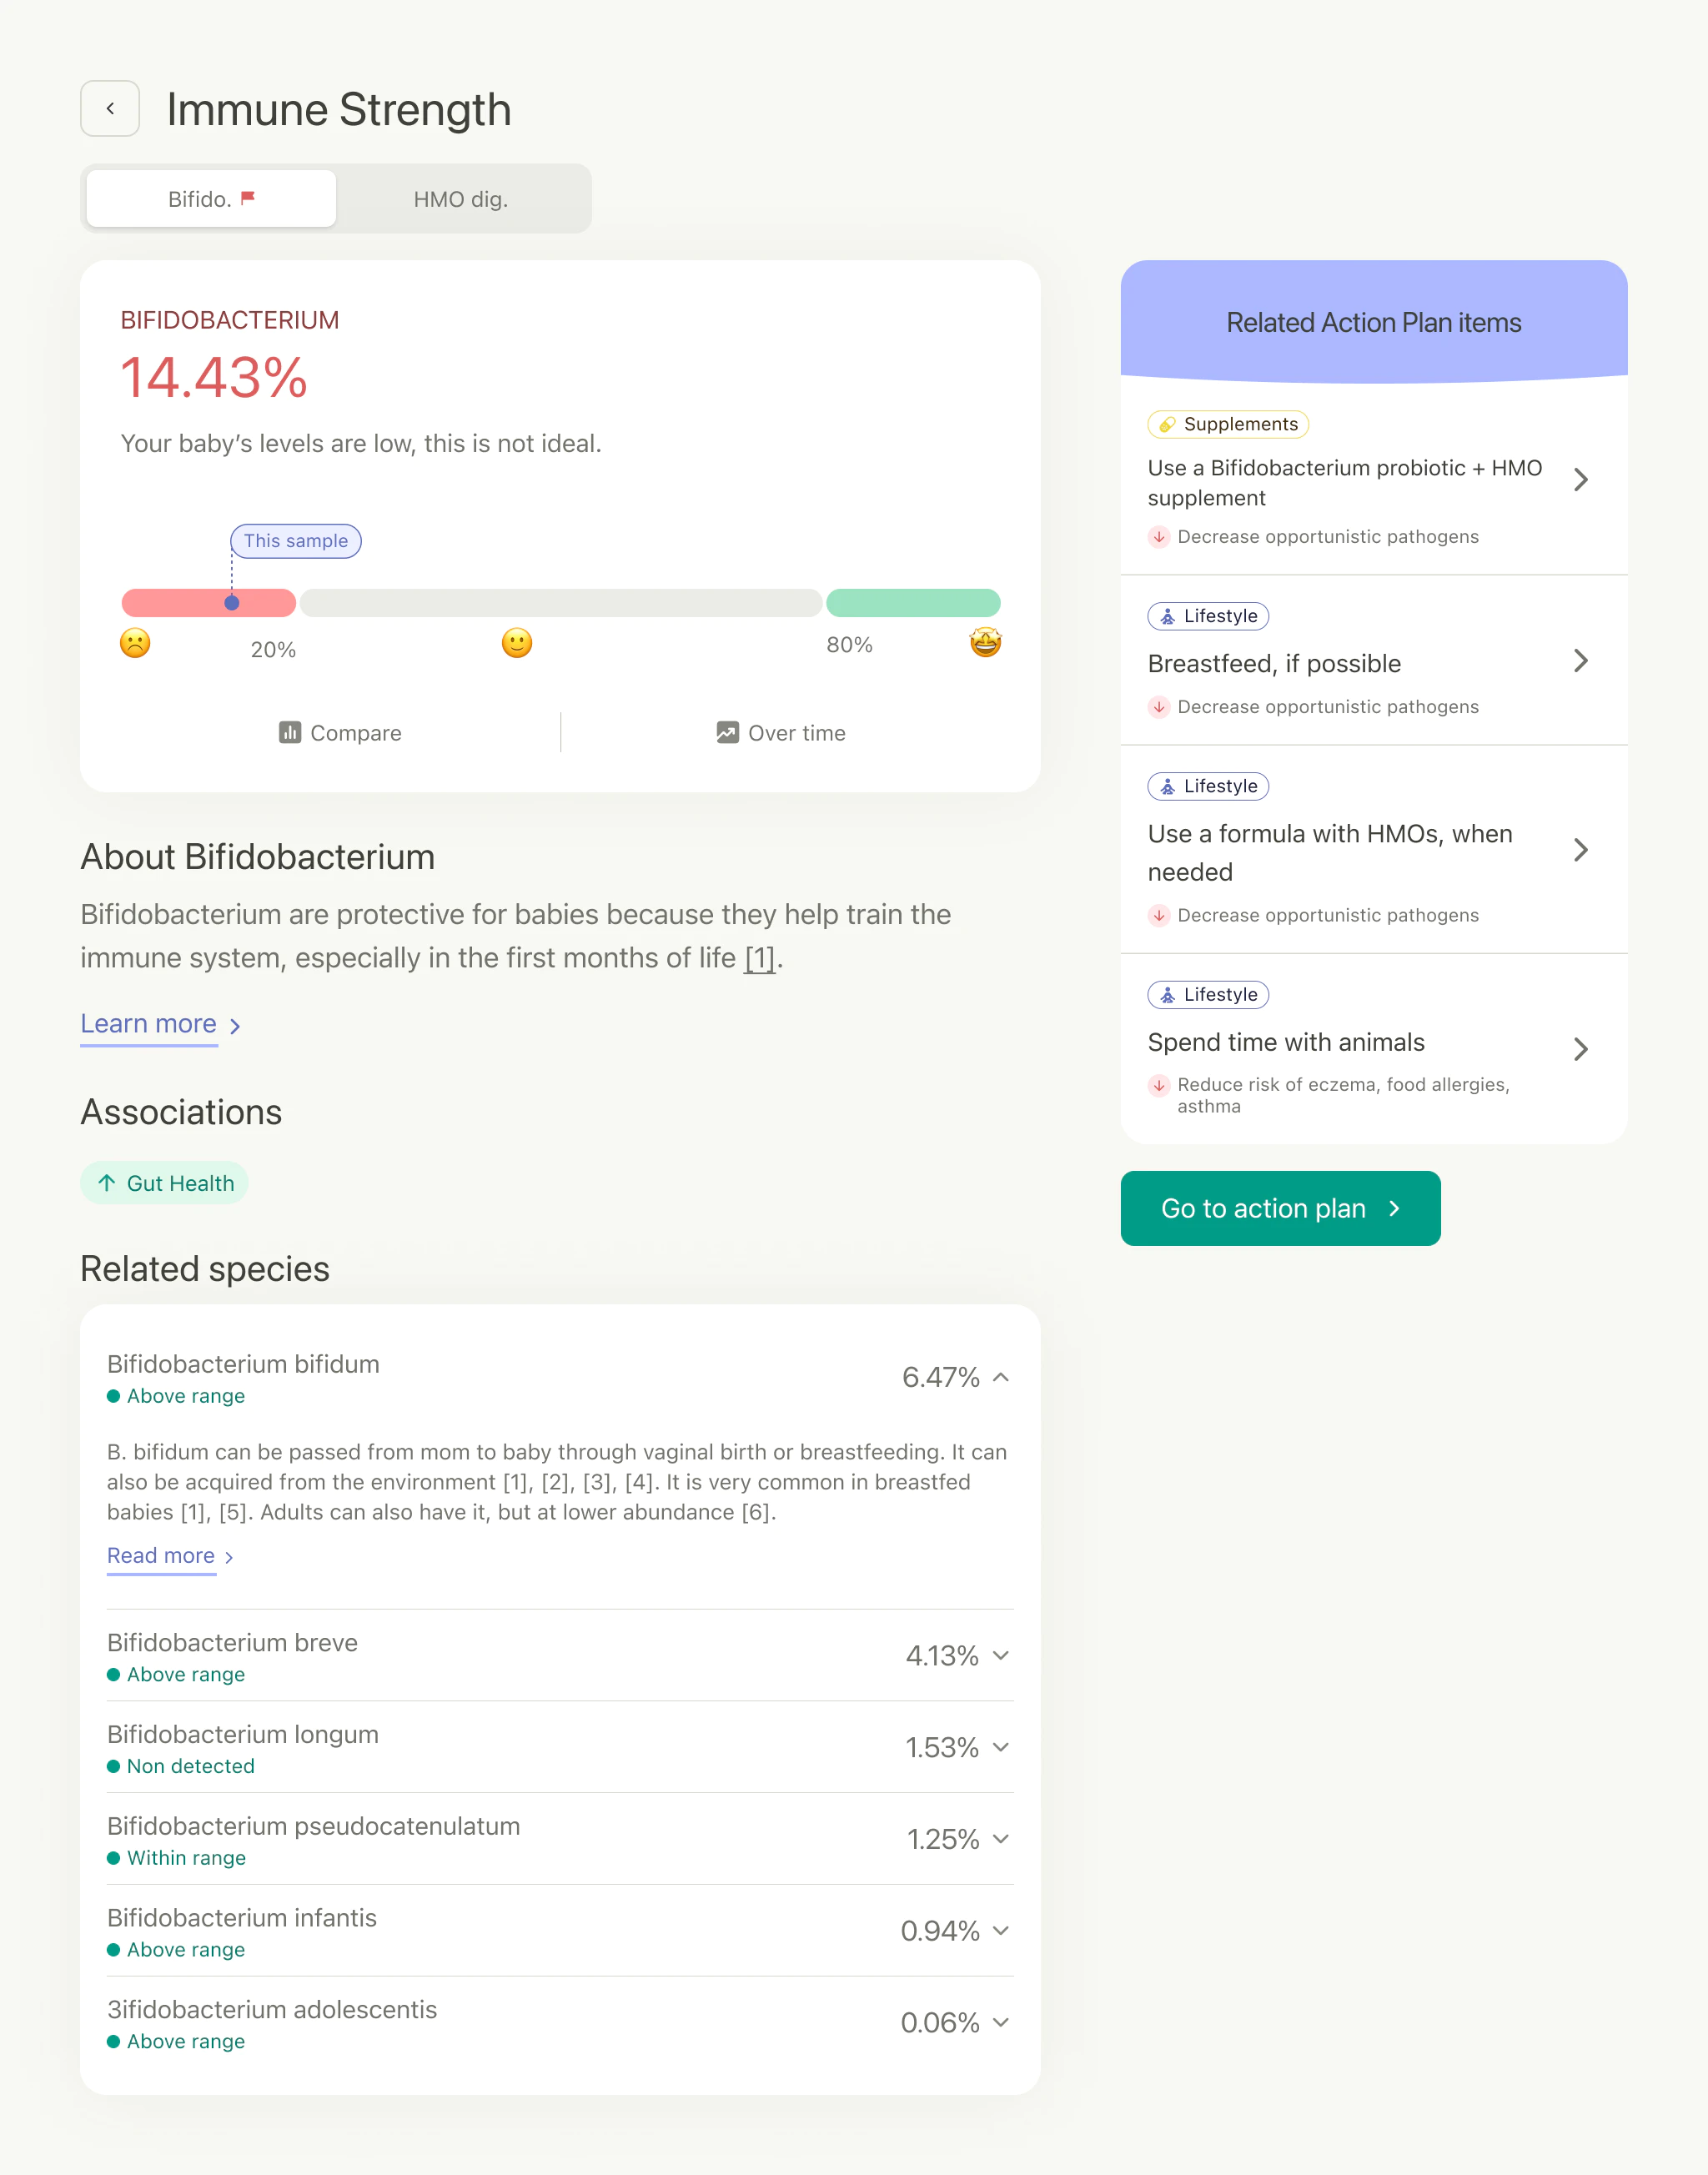Click the Gut Health association tag

pos(164,1183)
